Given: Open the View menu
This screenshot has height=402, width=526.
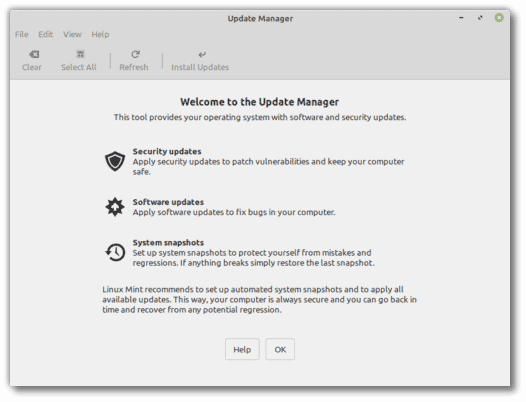Looking at the screenshot, I should [x=72, y=34].
